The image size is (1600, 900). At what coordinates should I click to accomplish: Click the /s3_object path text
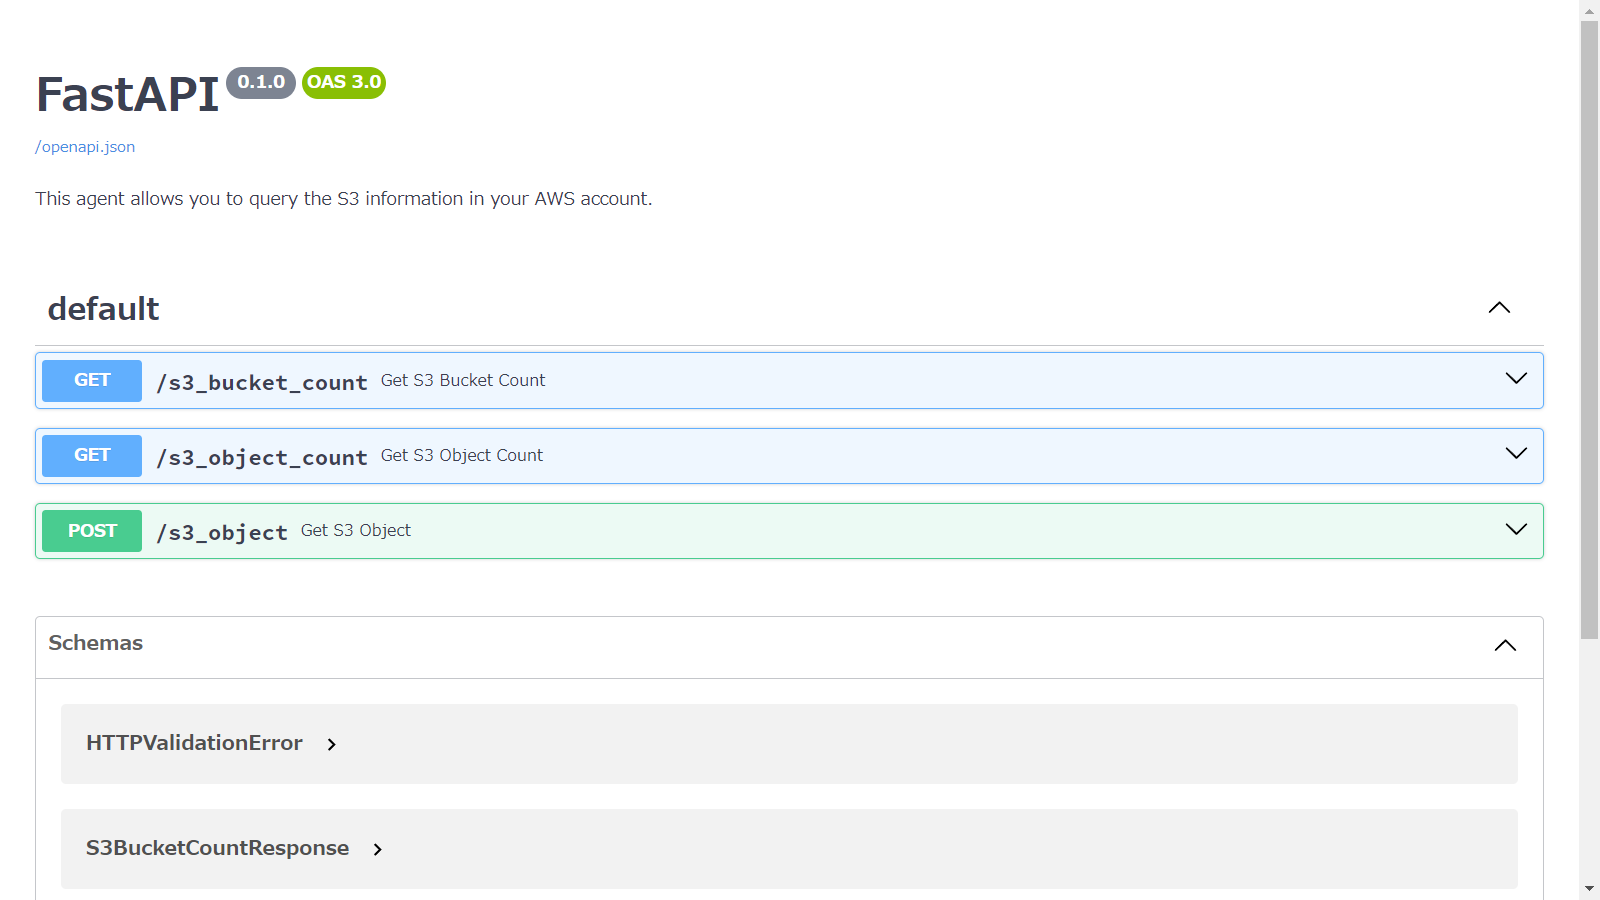point(222,533)
